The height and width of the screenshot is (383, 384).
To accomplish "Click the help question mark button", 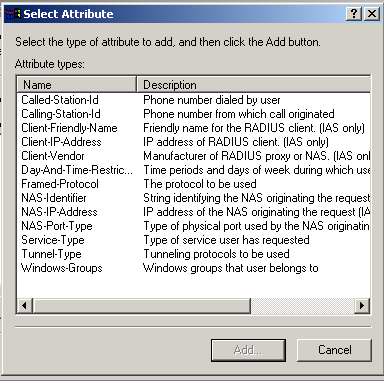I will click(x=354, y=14).
